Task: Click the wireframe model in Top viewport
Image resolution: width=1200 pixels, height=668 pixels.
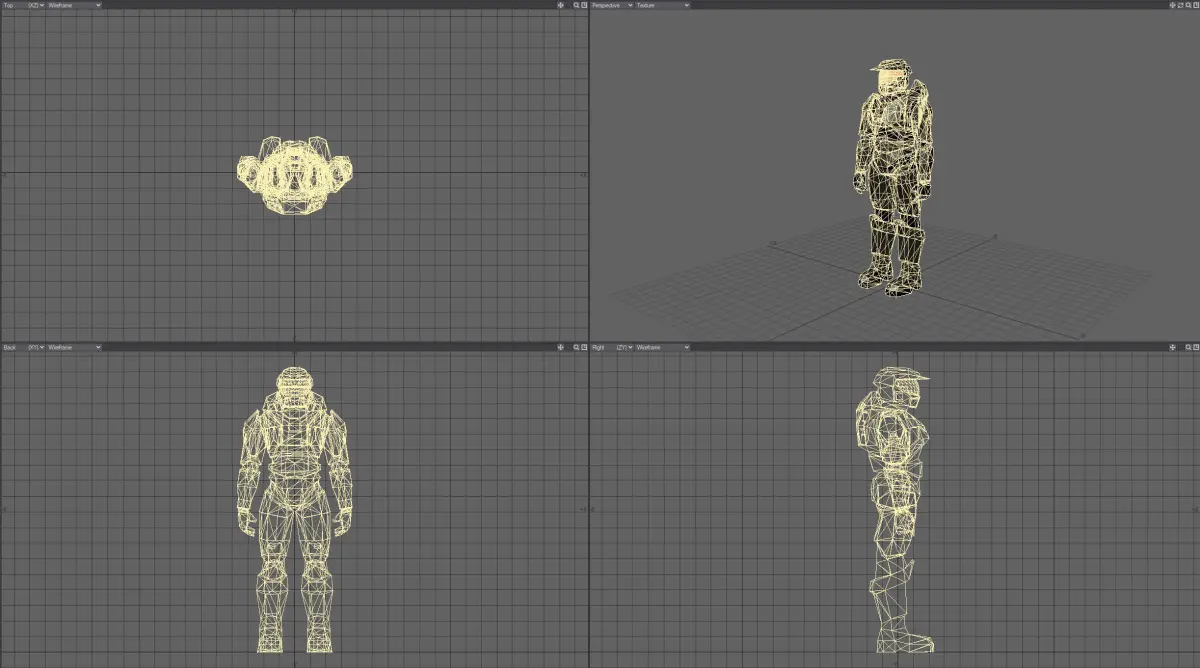Action: pyautogui.click(x=295, y=175)
